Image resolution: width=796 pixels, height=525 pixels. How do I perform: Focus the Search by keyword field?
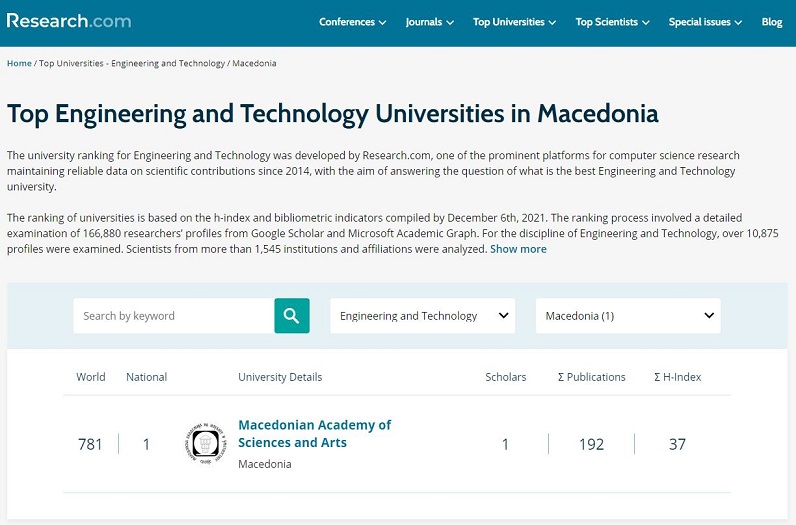173,316
